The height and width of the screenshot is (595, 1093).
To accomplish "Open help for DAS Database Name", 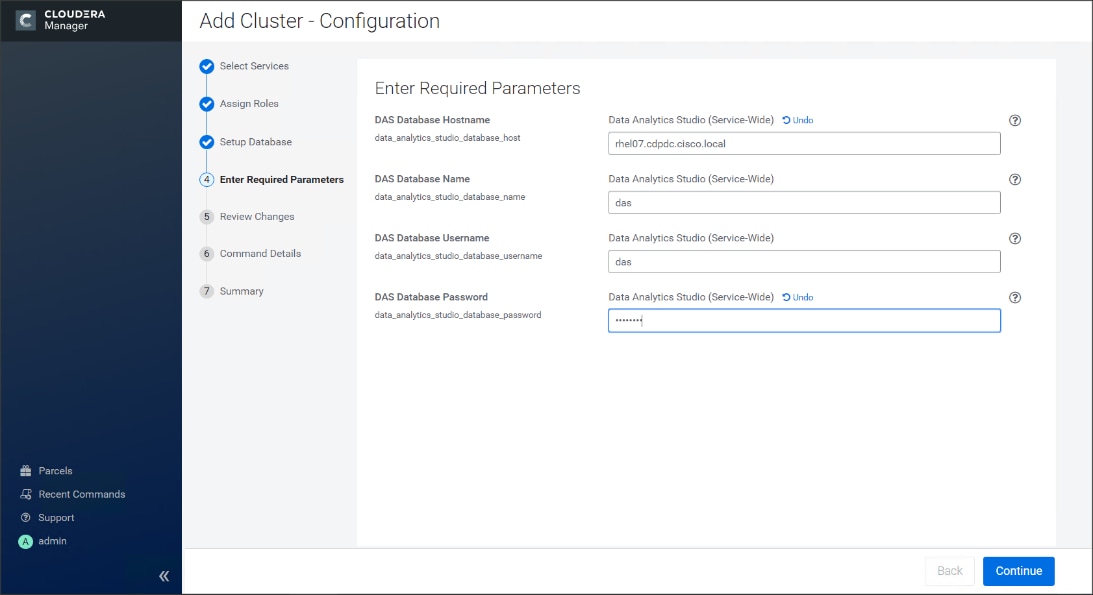I will 1015,180.
